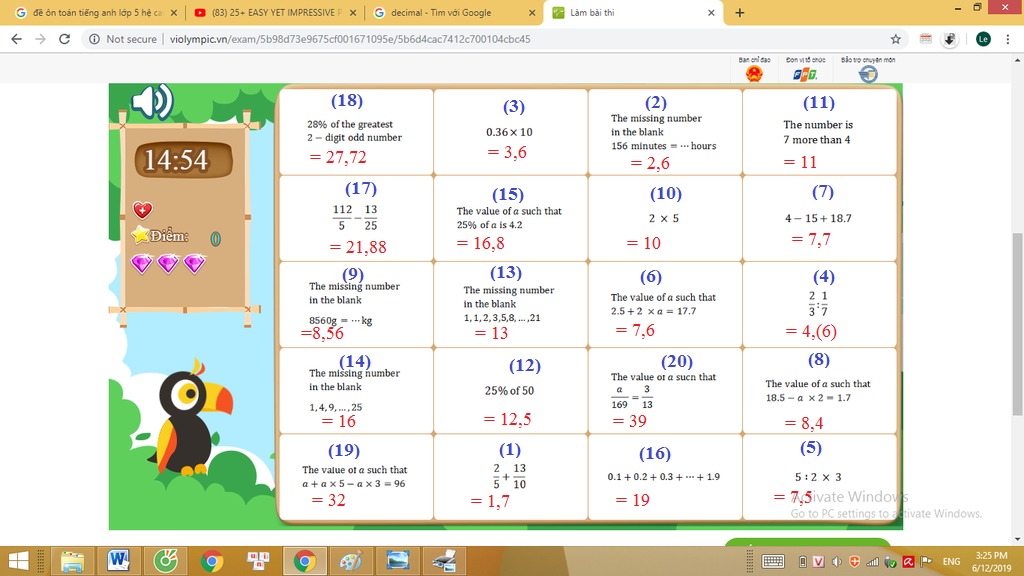Switch to the decimal Google search tab
The width and height of the screenshot is (1024, 576).
[x=453, y=12]
